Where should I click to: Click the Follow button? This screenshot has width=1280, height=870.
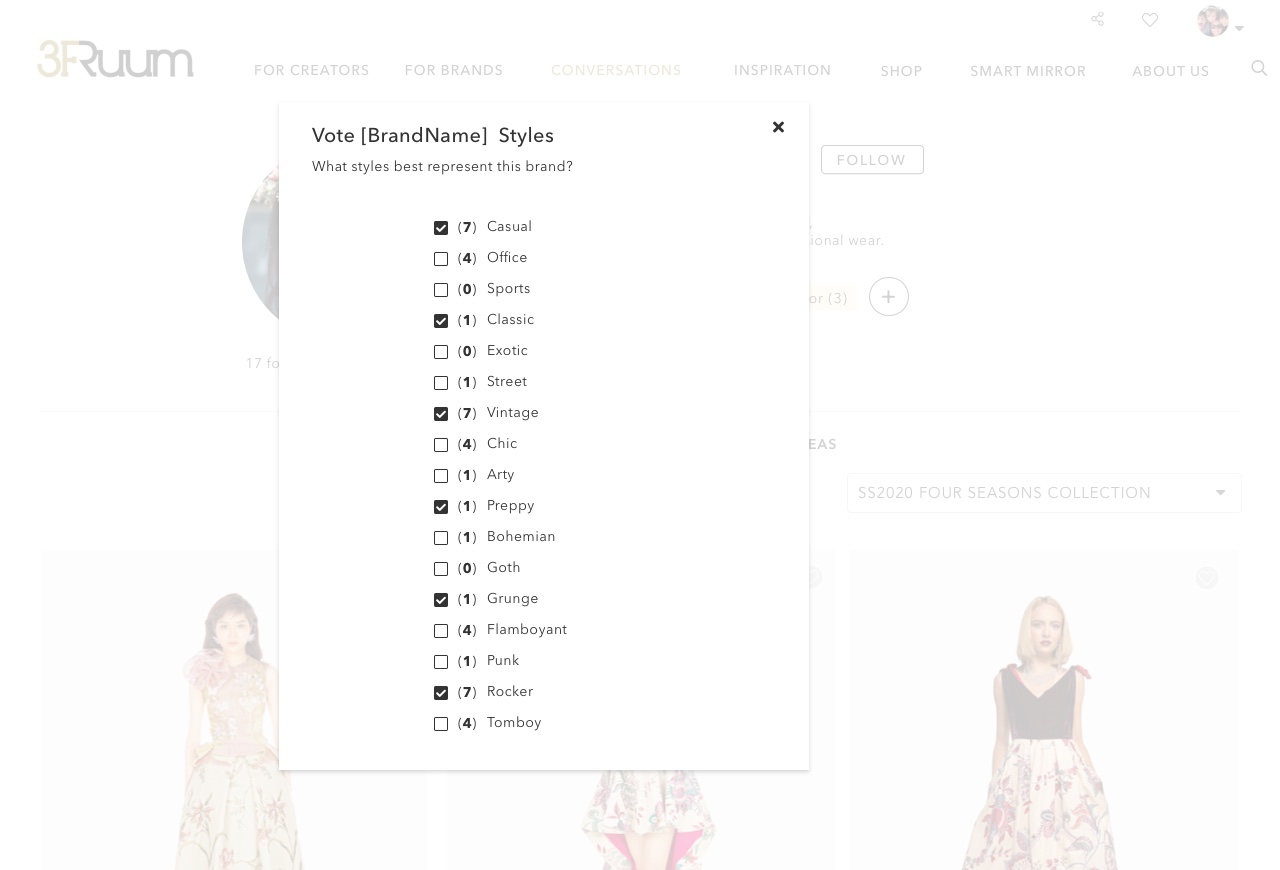tap(872, 160)
